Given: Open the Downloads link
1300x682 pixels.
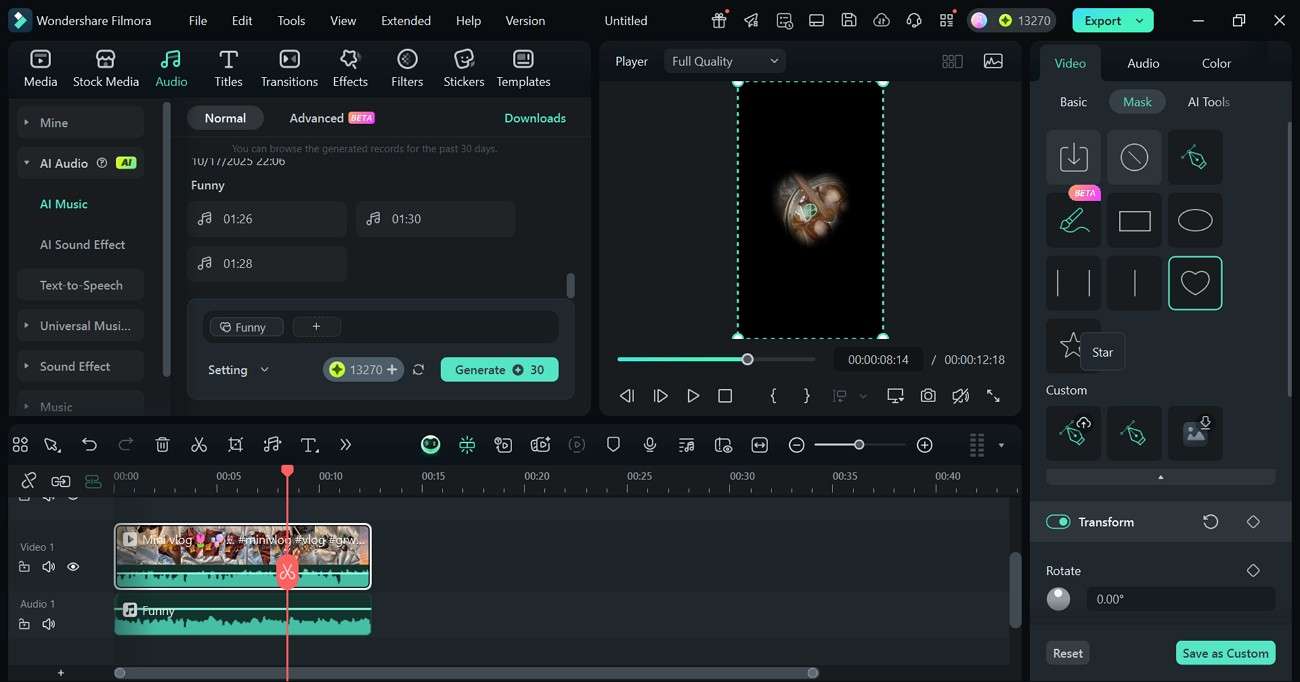Looking at the screenshot, I should pyautogui.click(x=535, y=118).
